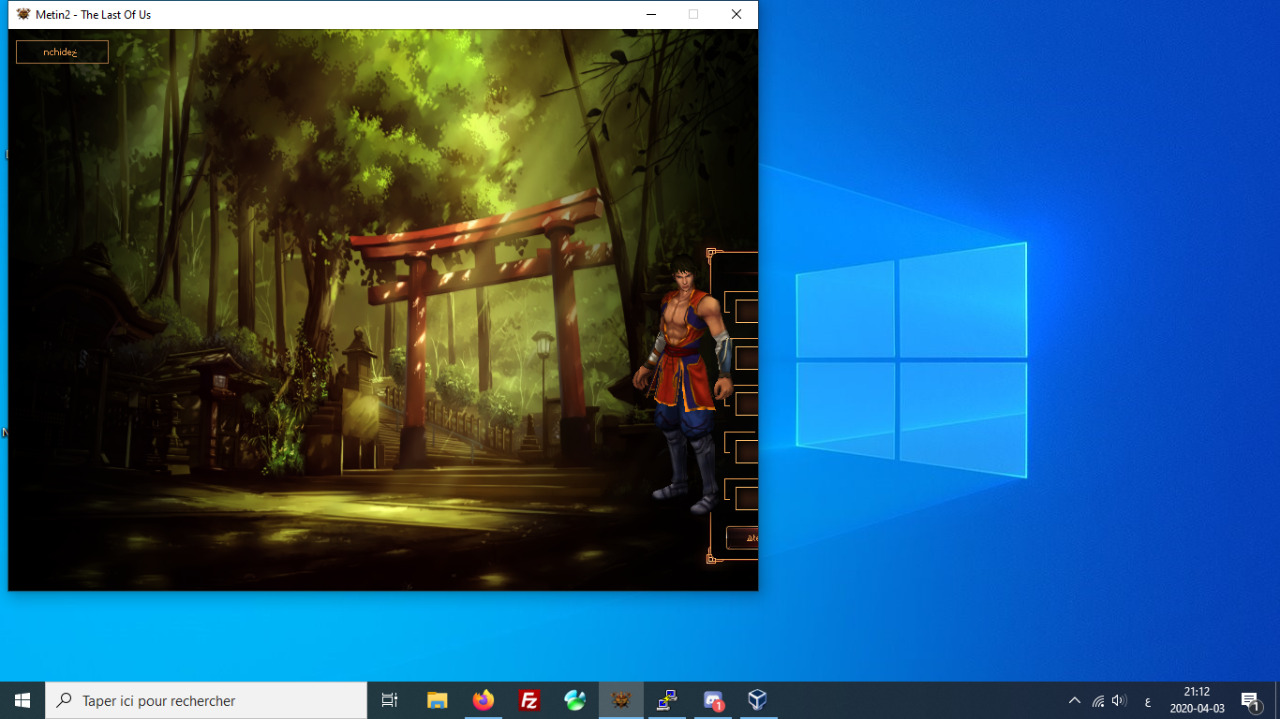Close the Metin2 - The Last Of Us window

[x=736, y=14]
